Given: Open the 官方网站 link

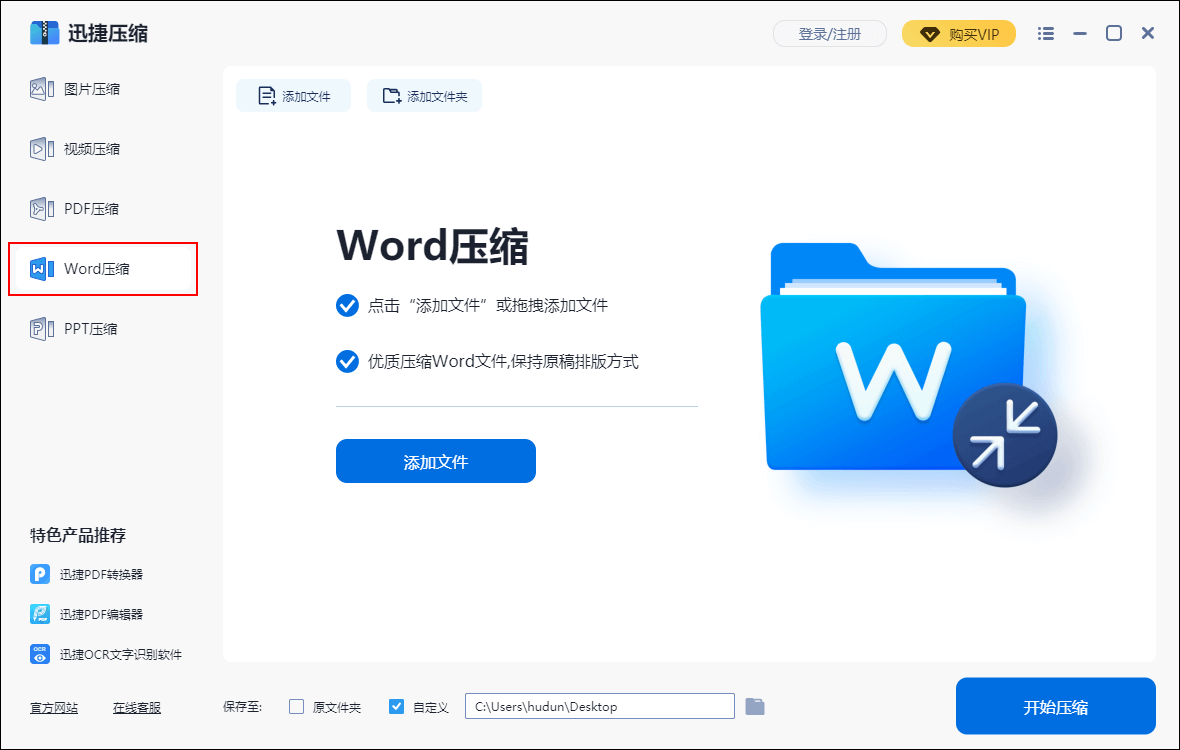Looking at the screenshot, I should tap(54, 708).
